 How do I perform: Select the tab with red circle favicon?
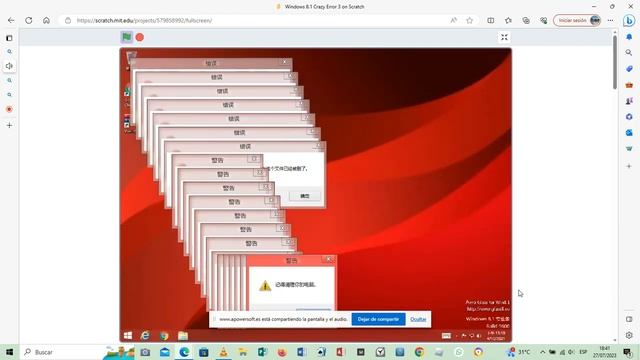click(9, 109)
